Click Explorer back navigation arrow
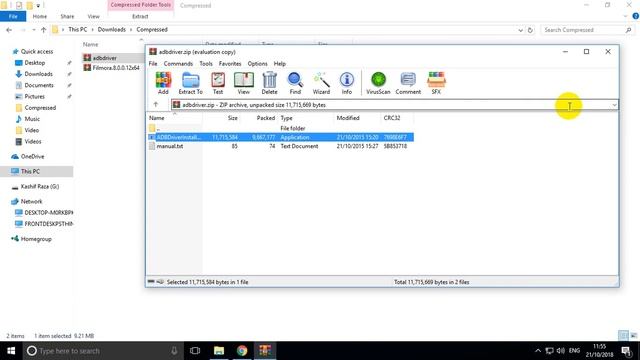Screen dimensions: 640x360 9,30
